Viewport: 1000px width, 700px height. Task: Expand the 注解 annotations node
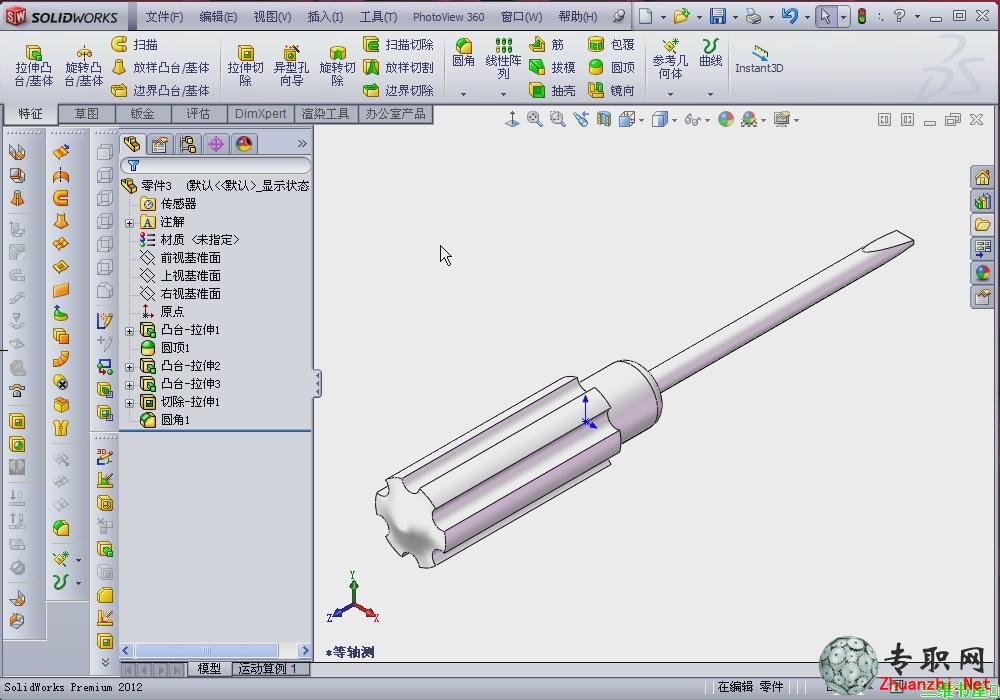coord(129,222)
